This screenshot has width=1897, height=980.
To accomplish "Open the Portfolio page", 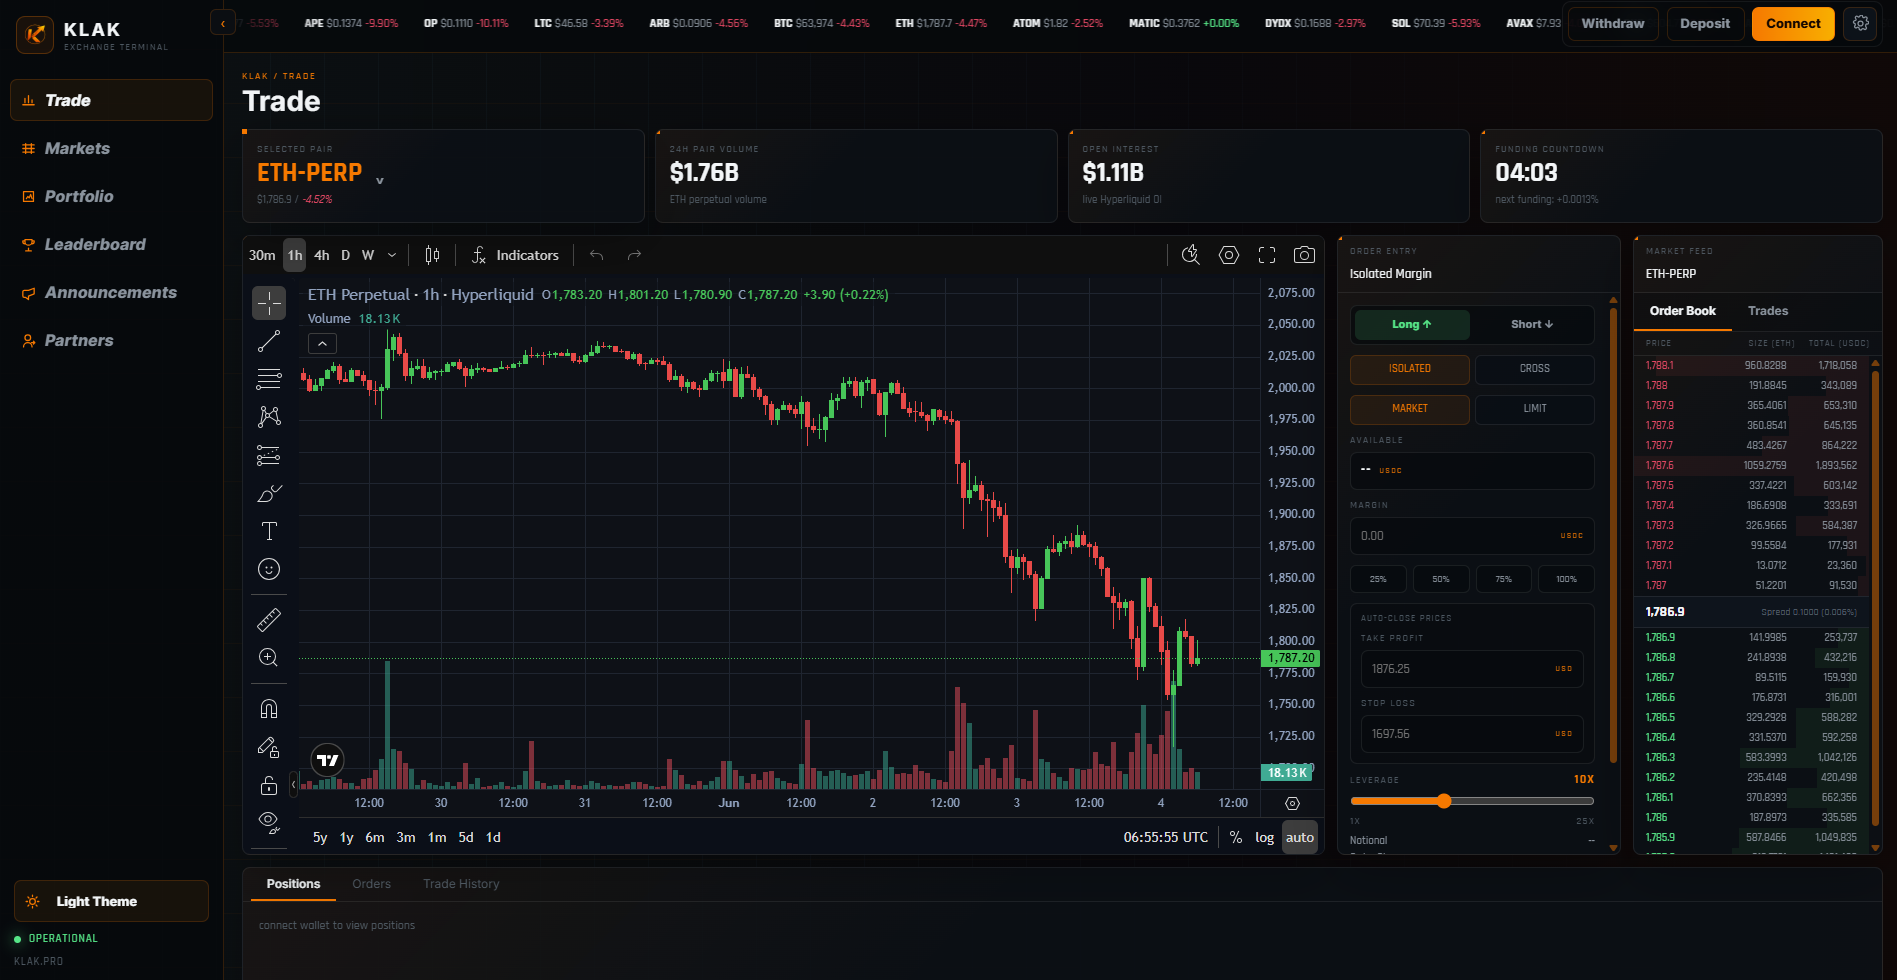I will 111,196.
